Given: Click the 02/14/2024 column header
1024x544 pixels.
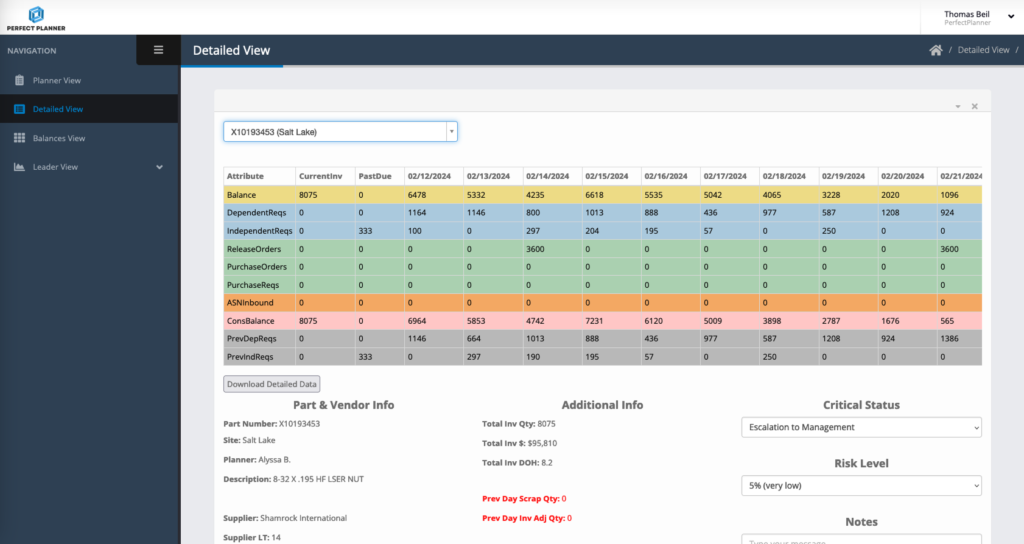Looking at the screenshot, I should 547,176.
